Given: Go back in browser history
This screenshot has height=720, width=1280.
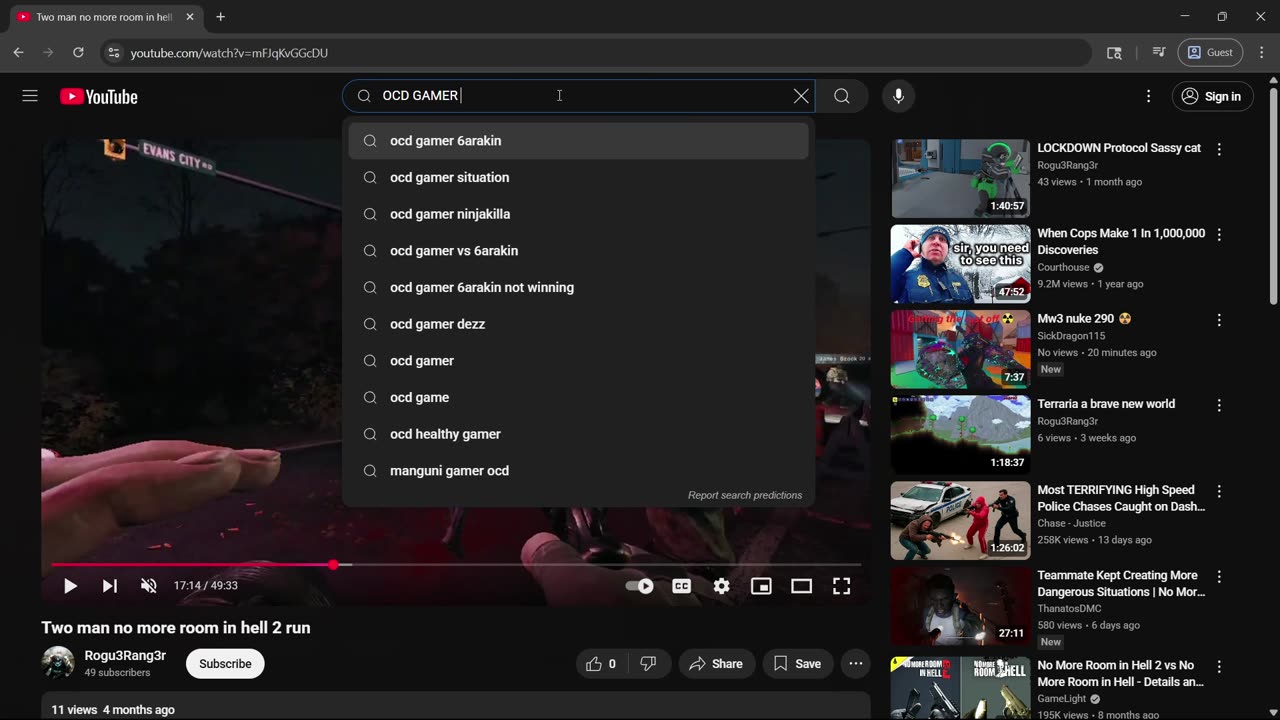Looking at the screenshot, I should click(x=18, y=53).
